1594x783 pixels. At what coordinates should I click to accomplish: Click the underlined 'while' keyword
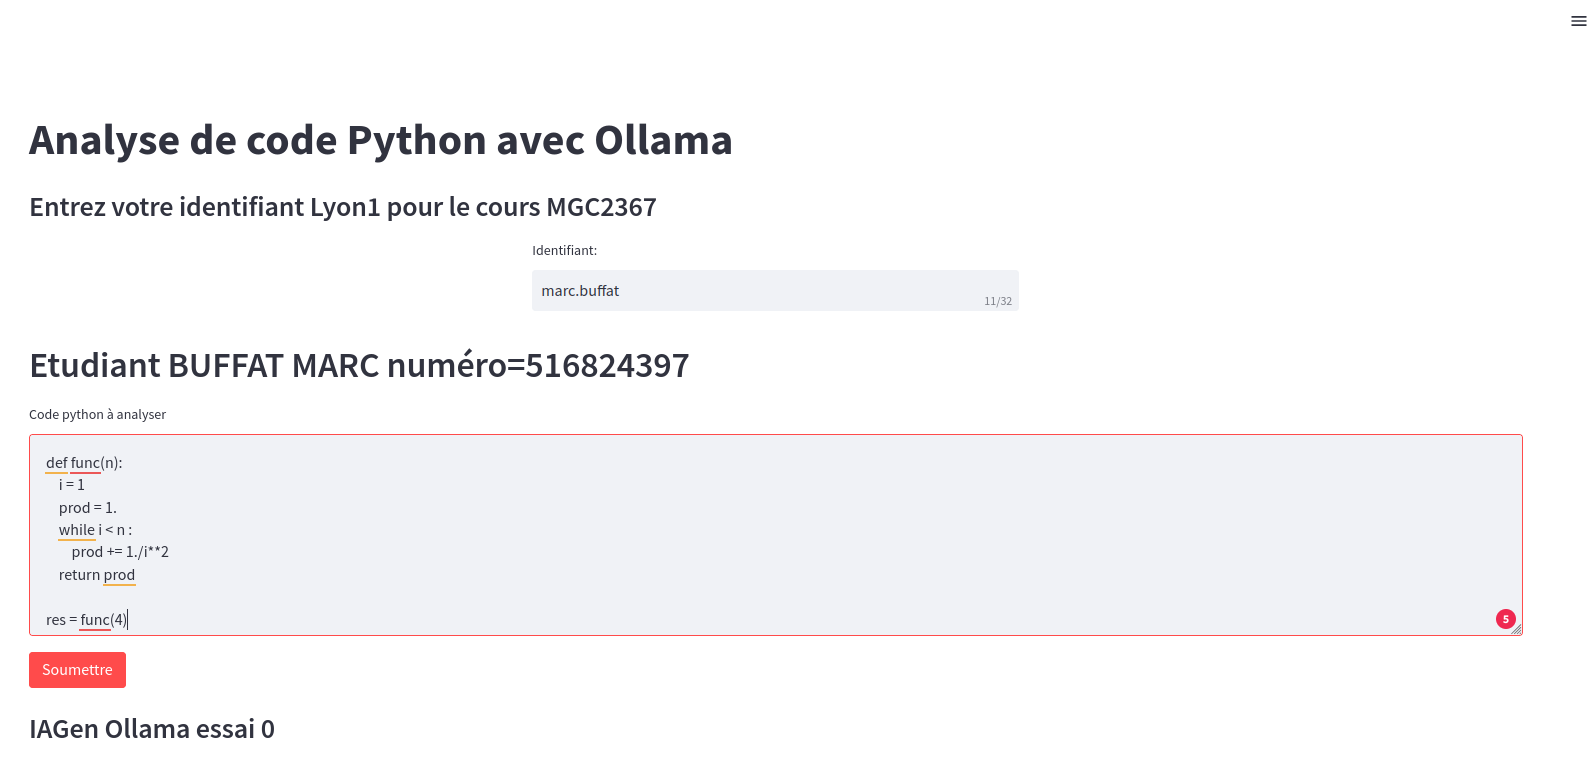tap(76, 530)
